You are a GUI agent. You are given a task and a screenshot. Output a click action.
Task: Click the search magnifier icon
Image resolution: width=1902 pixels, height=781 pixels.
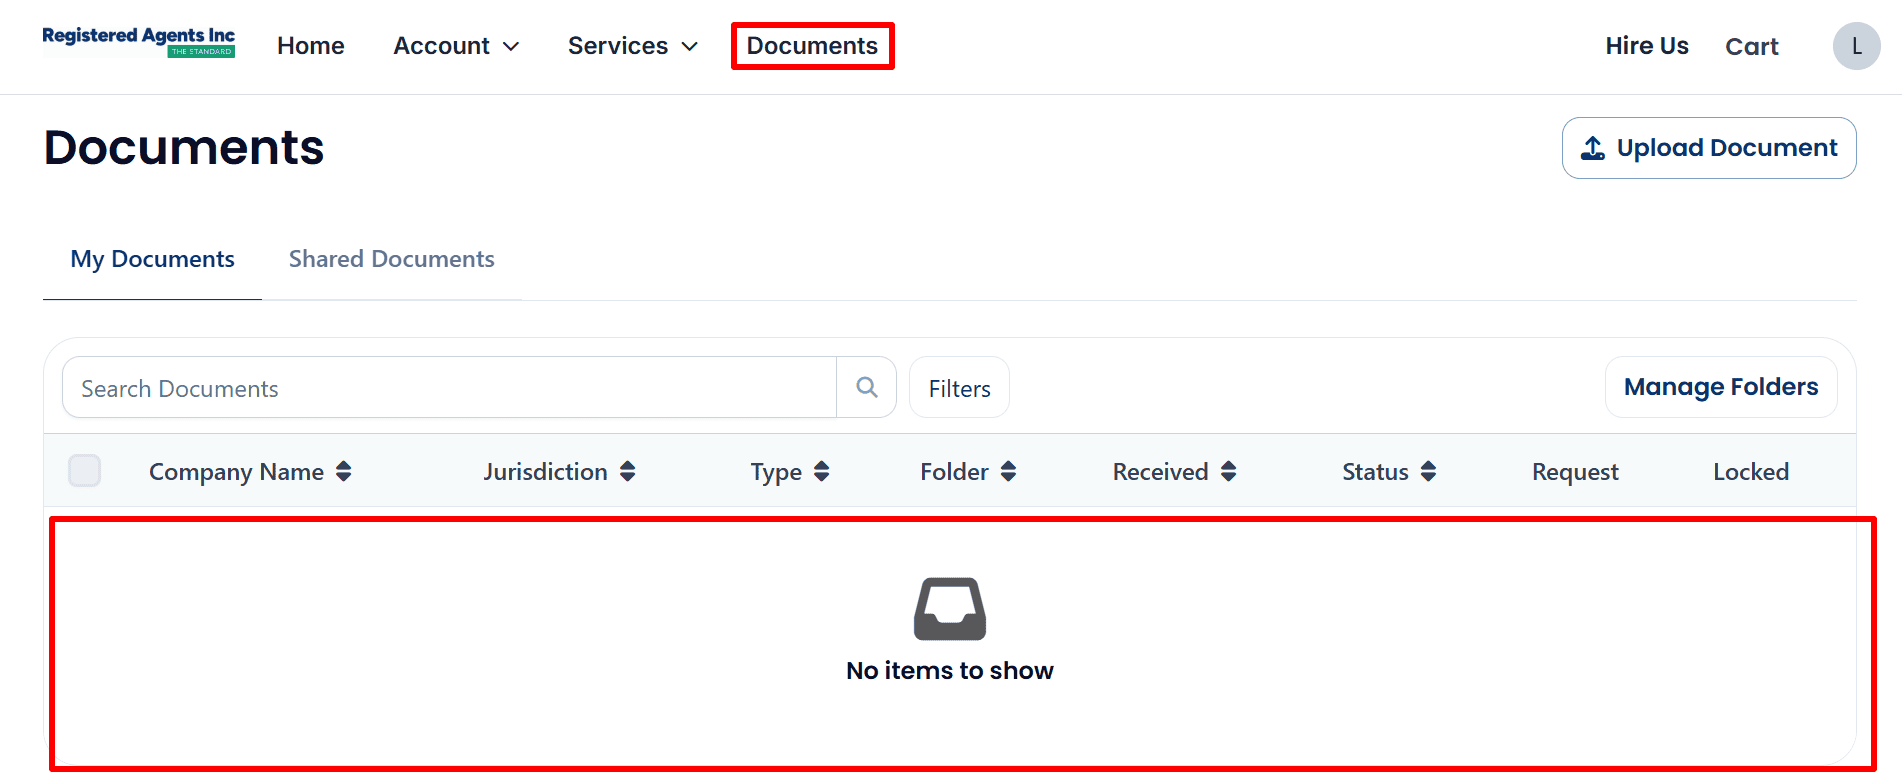pos(867,387)
